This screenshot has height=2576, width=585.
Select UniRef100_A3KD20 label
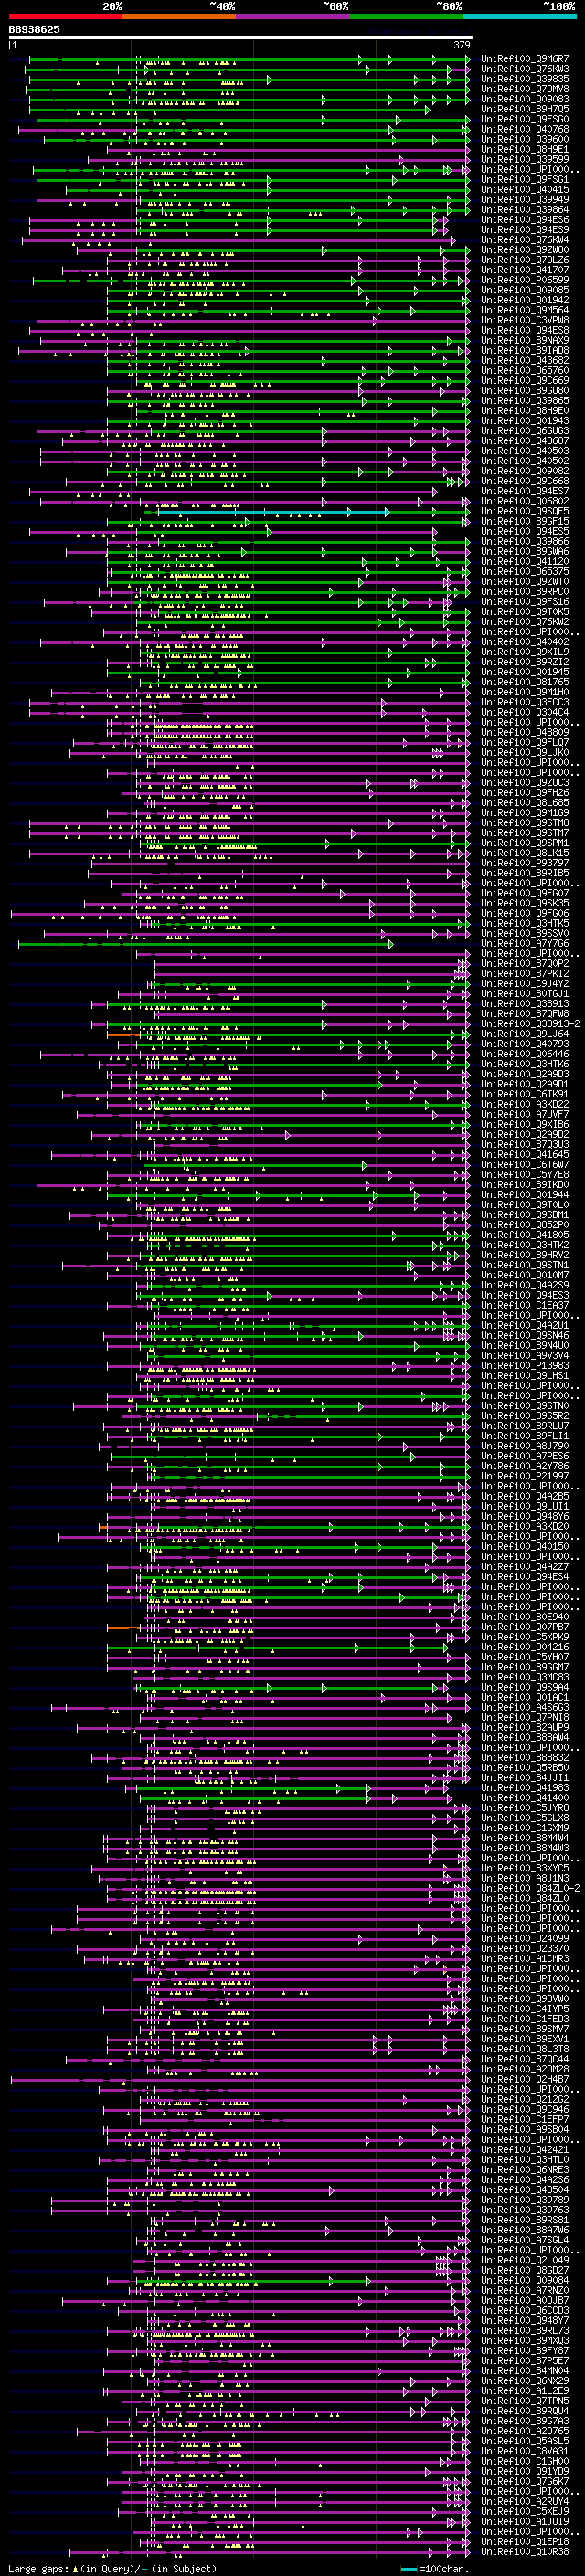point(525,1526)
